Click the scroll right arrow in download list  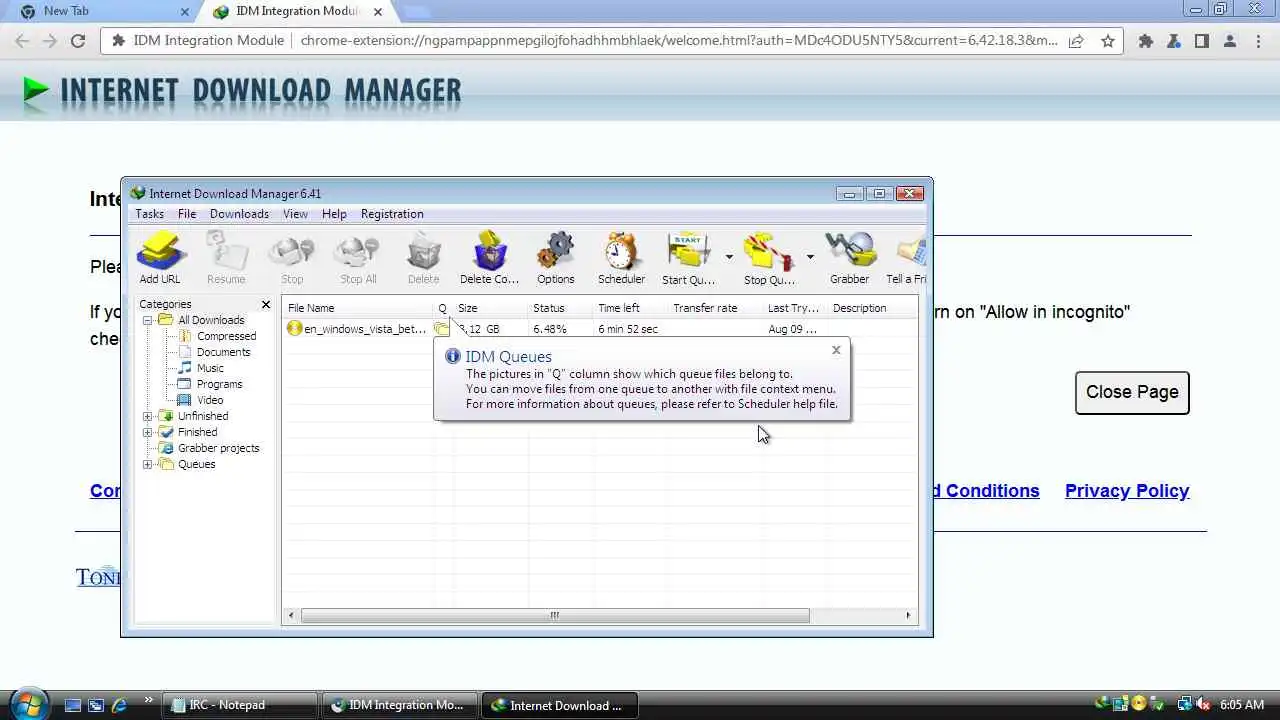coord(908,616)
